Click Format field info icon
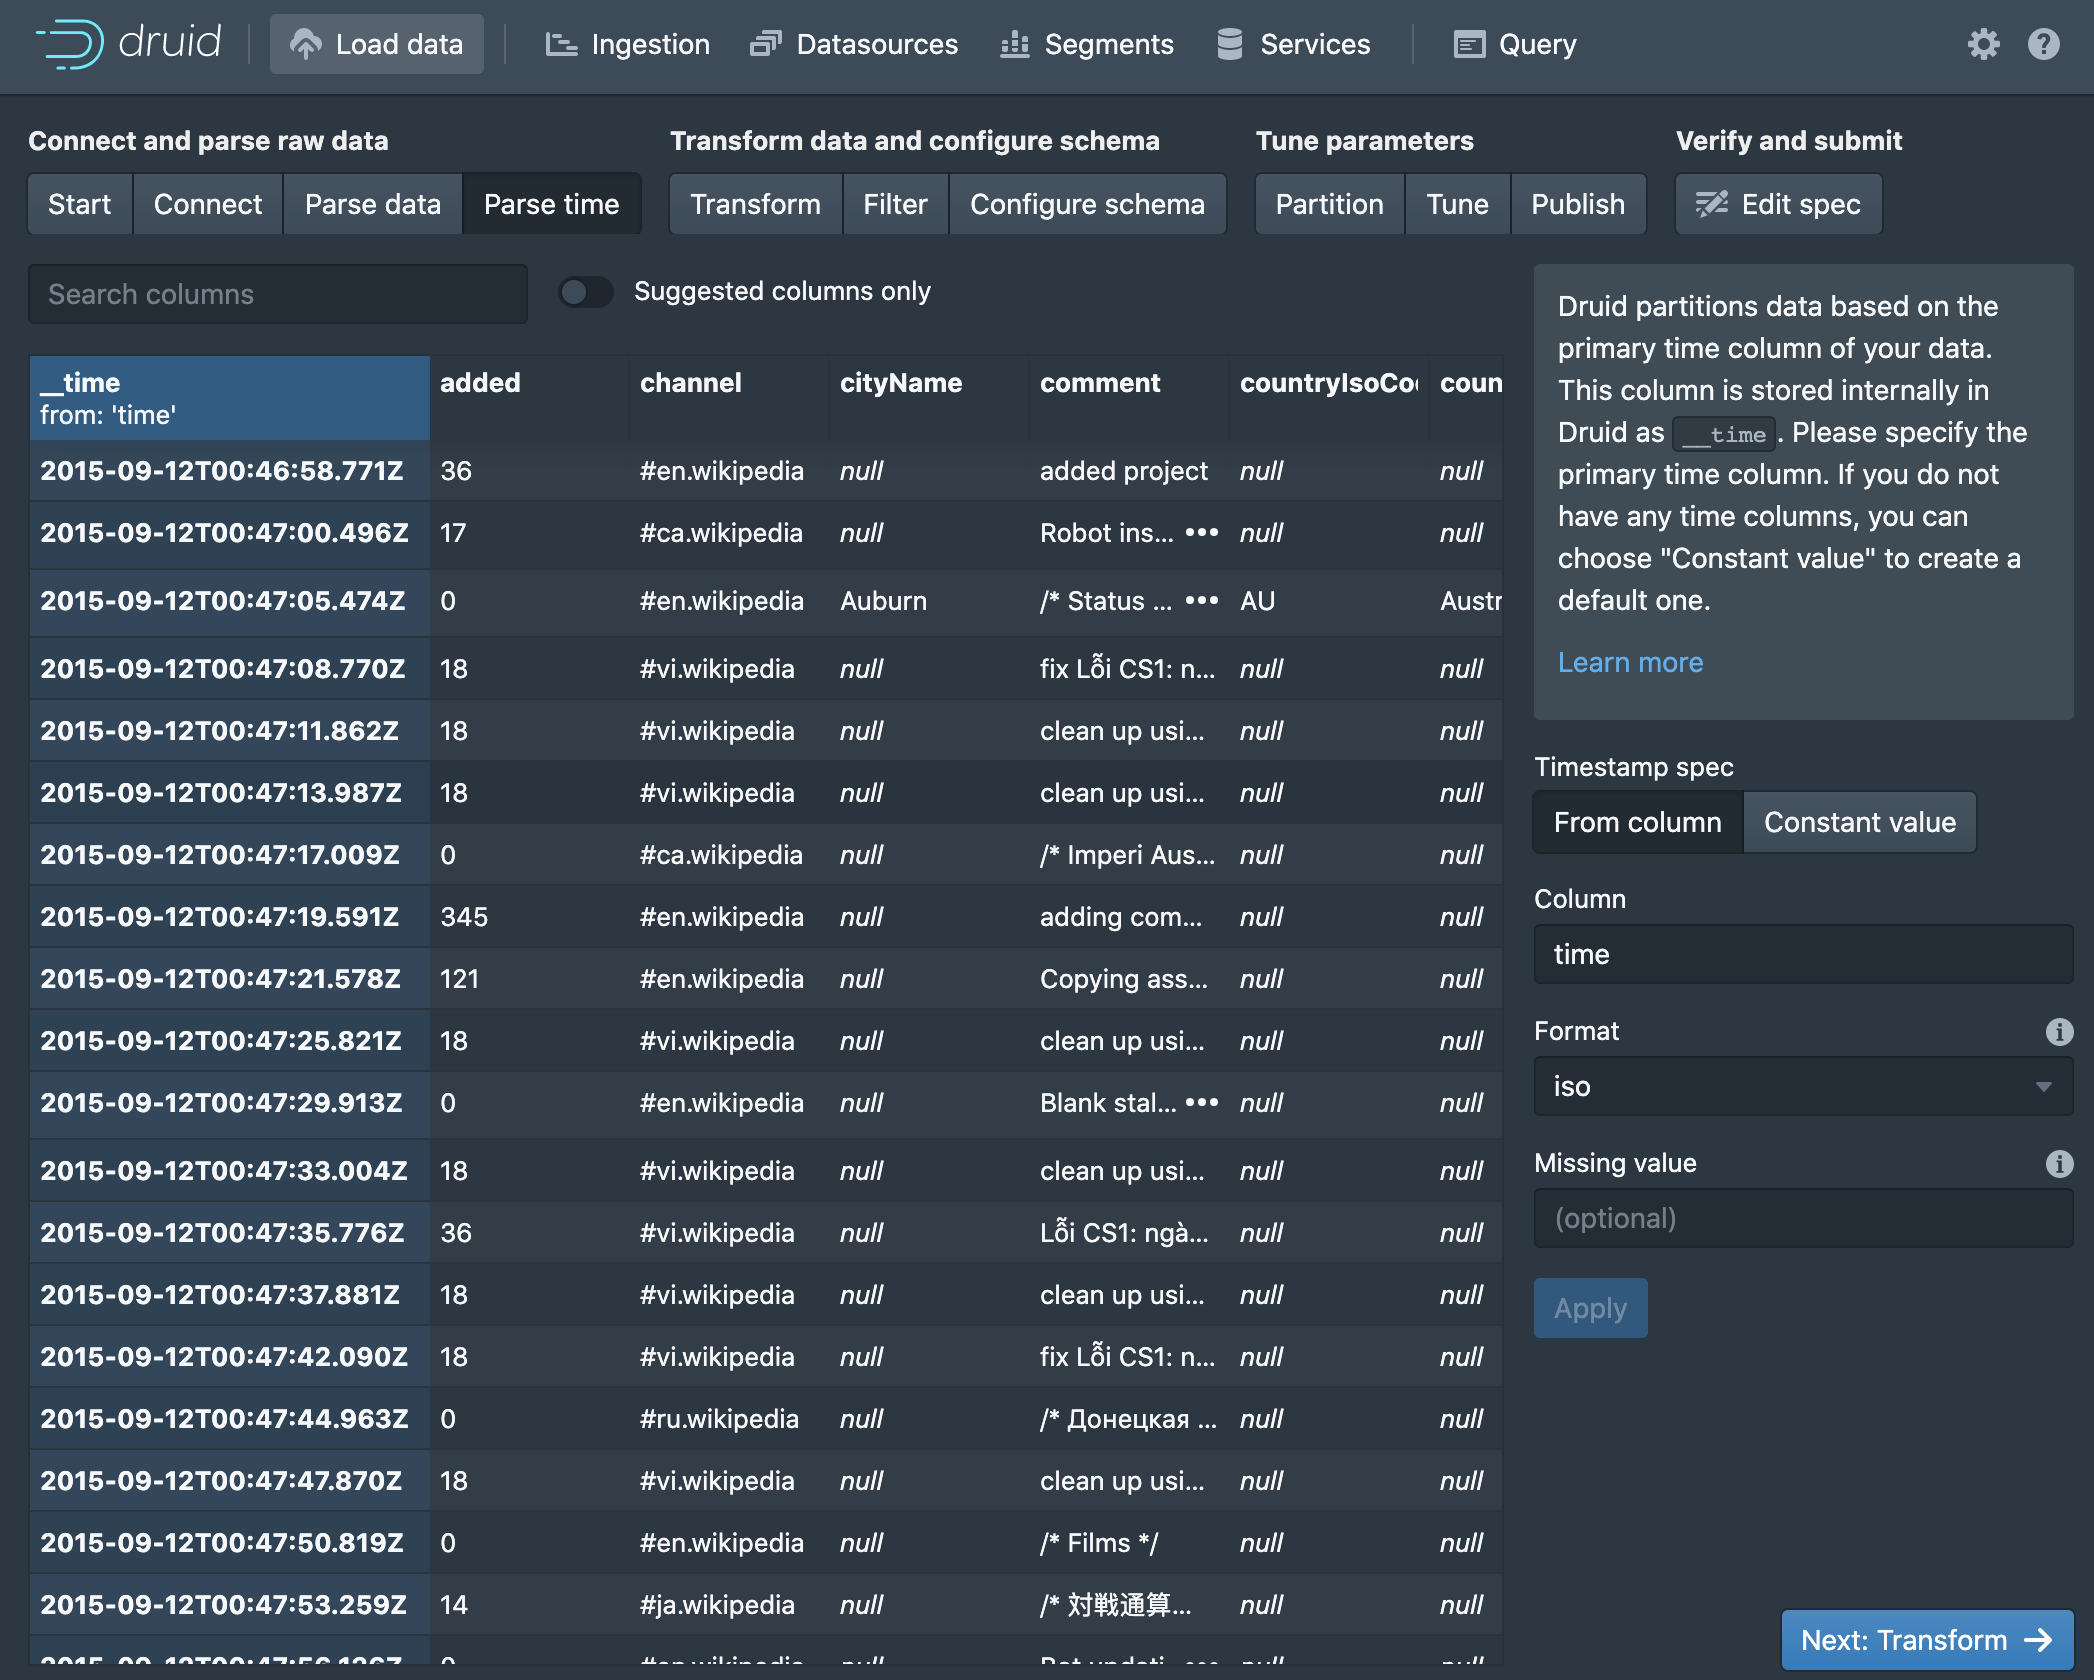 2059,1031
